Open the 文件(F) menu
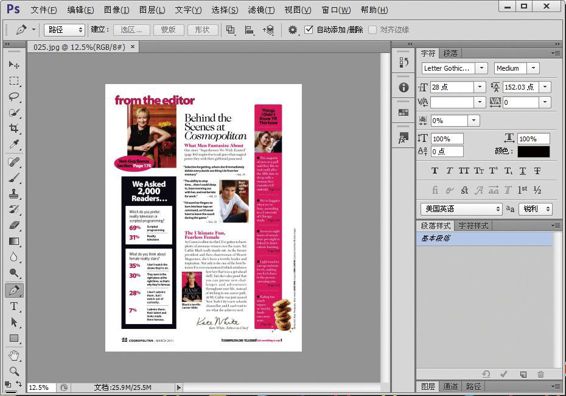Screen dimensions: 566x396 [44, 10]
